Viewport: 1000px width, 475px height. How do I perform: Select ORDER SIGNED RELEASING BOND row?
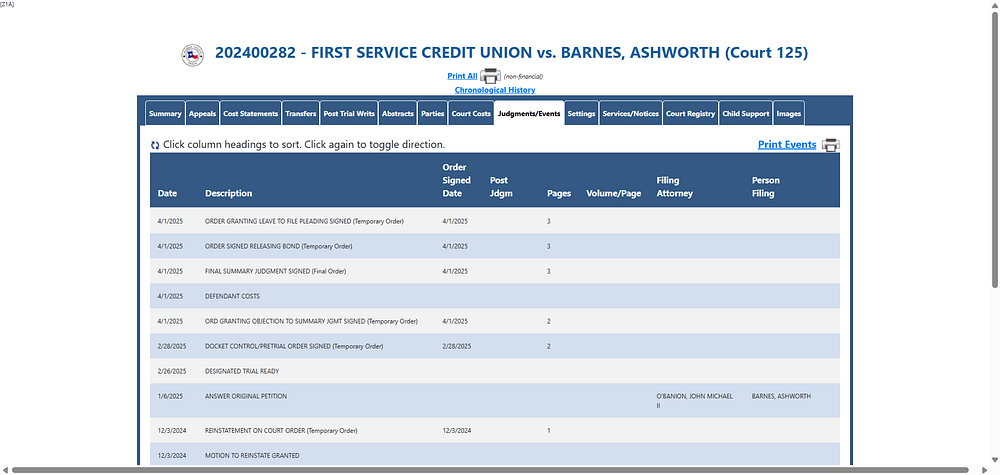coord(495,246)
